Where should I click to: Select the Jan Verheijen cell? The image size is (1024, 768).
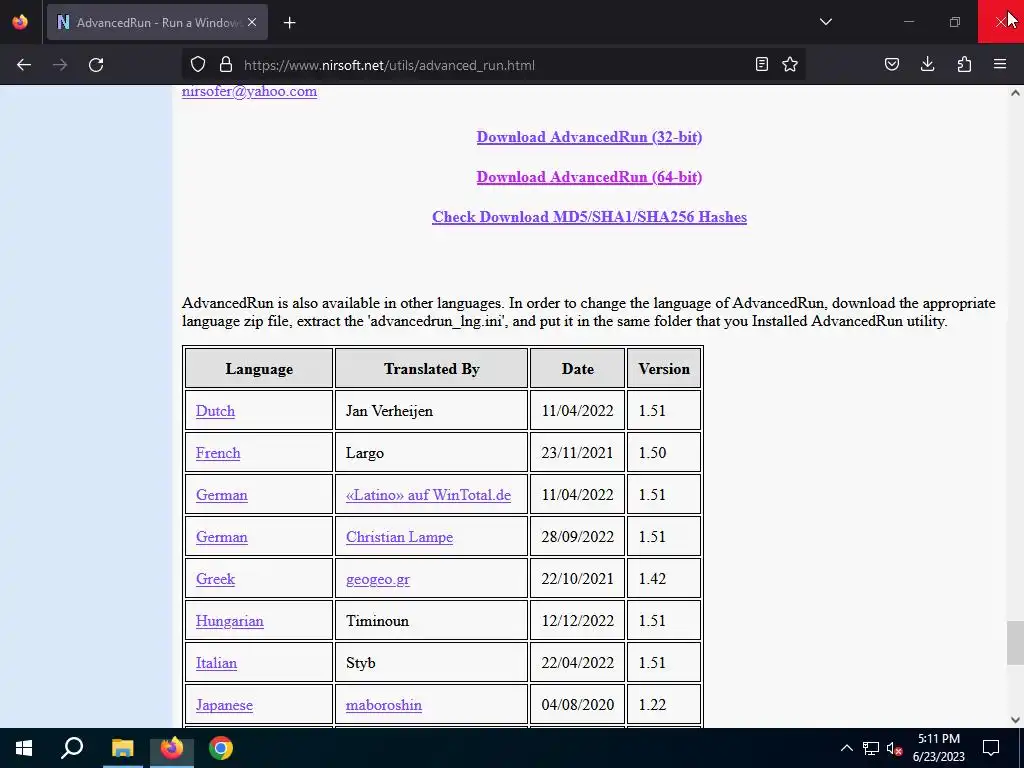(432, 411)
